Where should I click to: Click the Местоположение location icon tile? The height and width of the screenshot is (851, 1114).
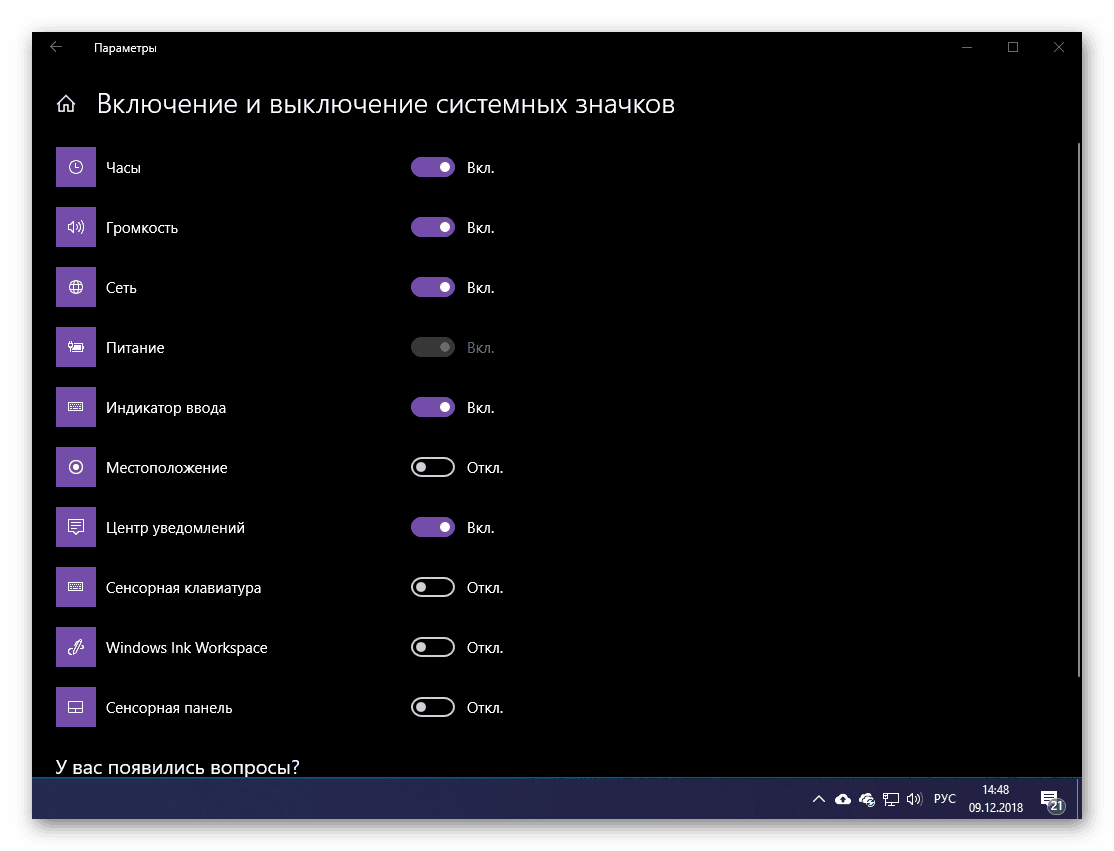tap(76, 467)
